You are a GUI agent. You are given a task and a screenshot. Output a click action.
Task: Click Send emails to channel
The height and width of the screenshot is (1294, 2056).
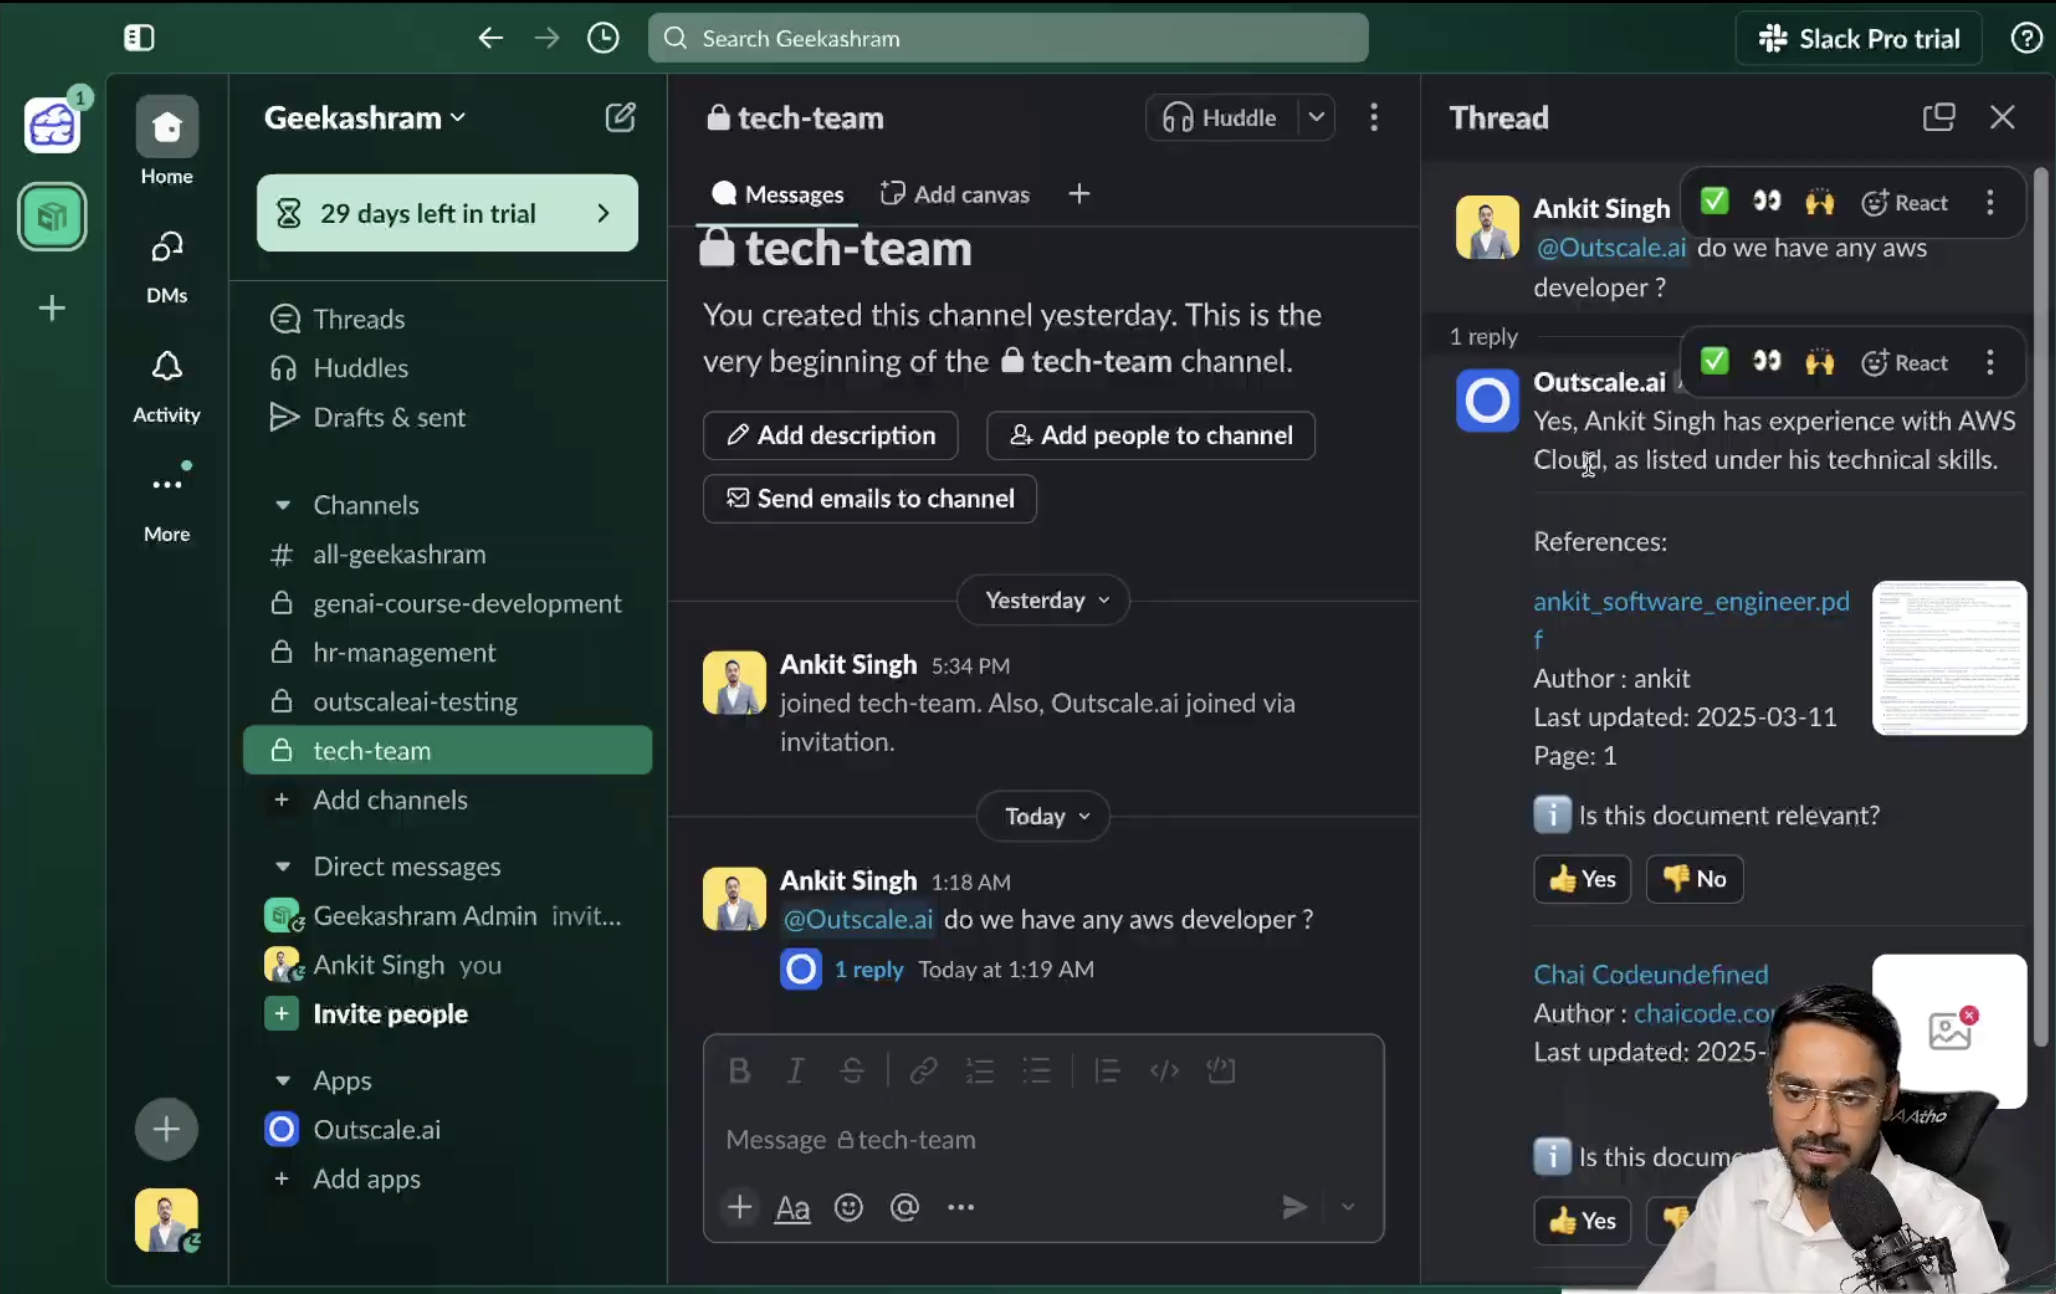(869, 498)
